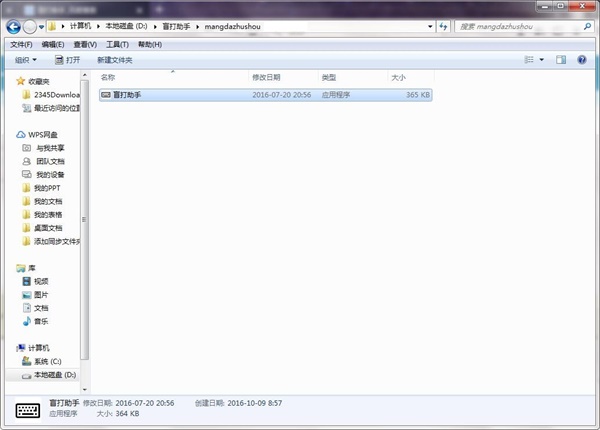Select the 计算机 breadcrumb in address bar
600x430 pixels.
(x=80, y=26)
